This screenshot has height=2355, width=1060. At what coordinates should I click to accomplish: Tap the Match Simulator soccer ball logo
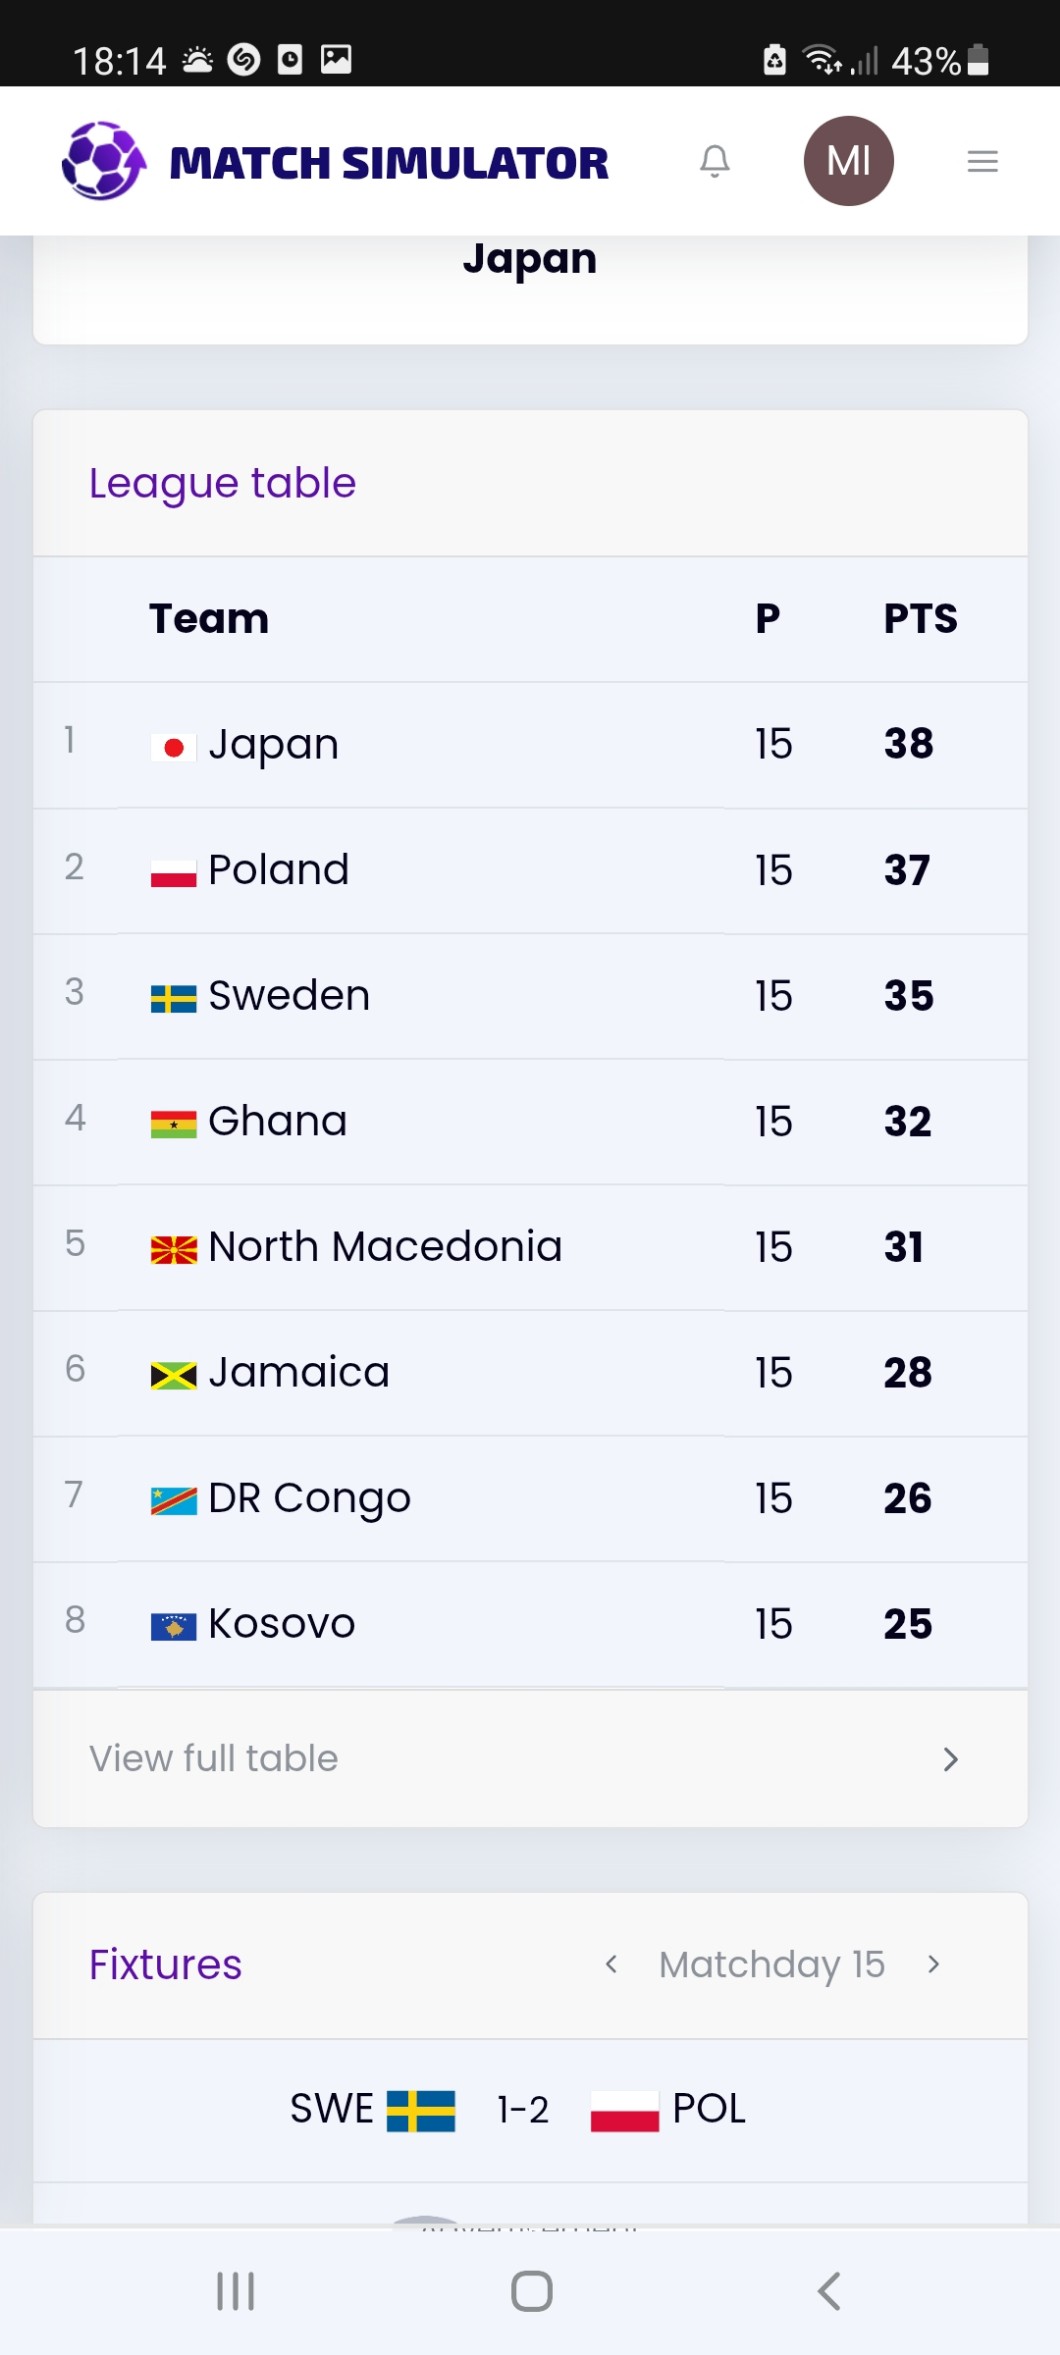click(x=103, y=161)
